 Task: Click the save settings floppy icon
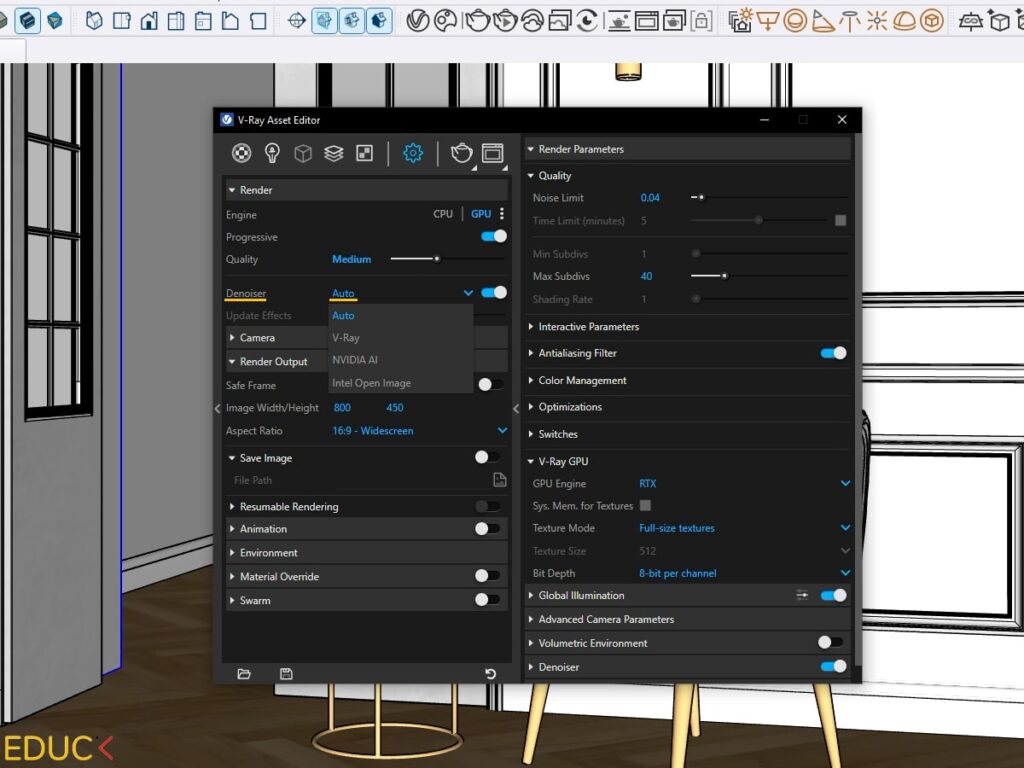point(286,674)
